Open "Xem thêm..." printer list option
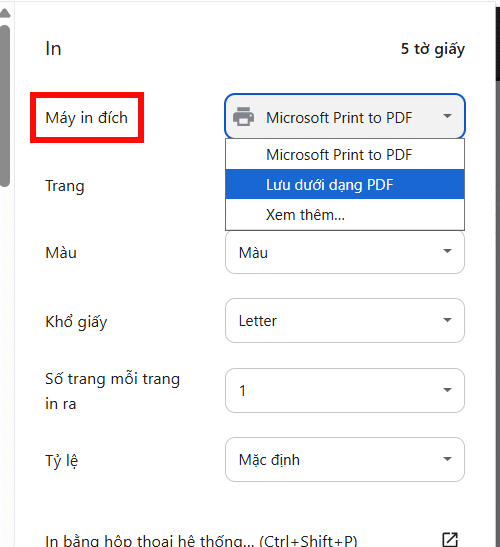500x547 pixels. 345,215
